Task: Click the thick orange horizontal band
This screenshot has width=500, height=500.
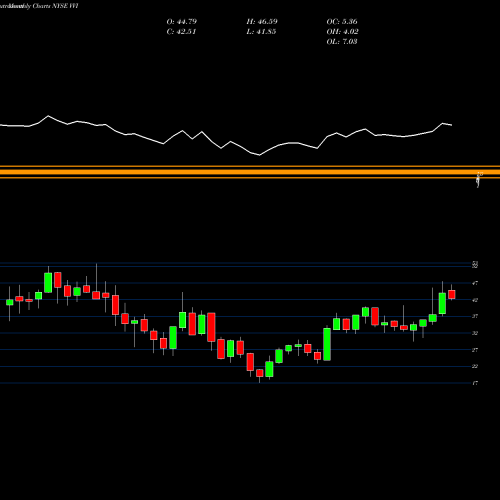Action: pos(250,172)
